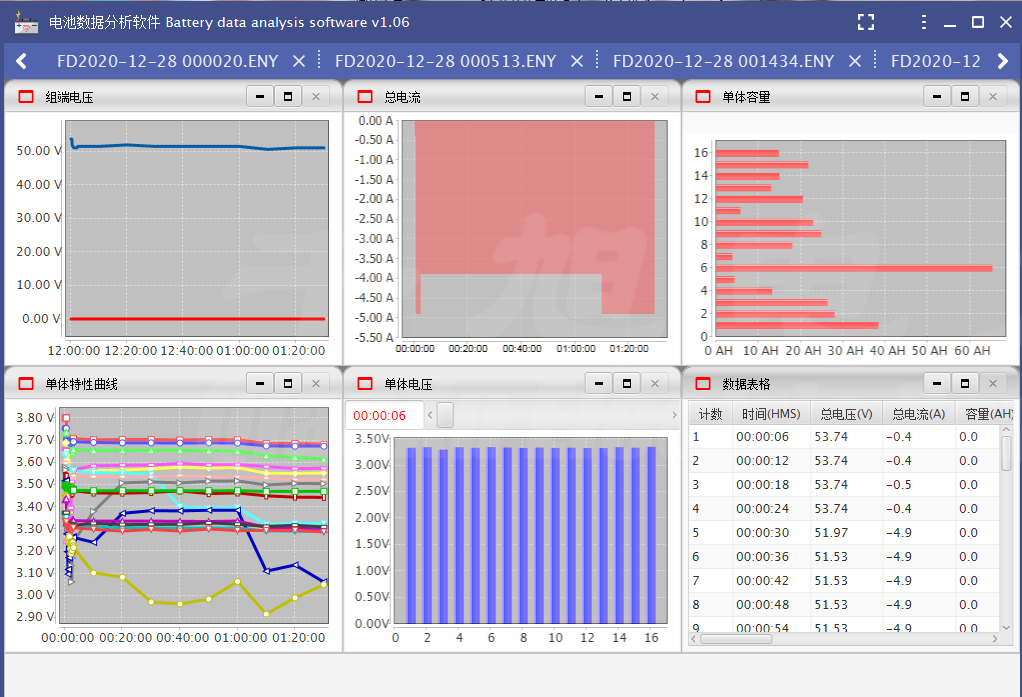This screenshot has height=697, width=1022.
Task: Switch to FD2020-12-28 001434.ENY tab
Action: pyautogui.click(x=723, y=61)
